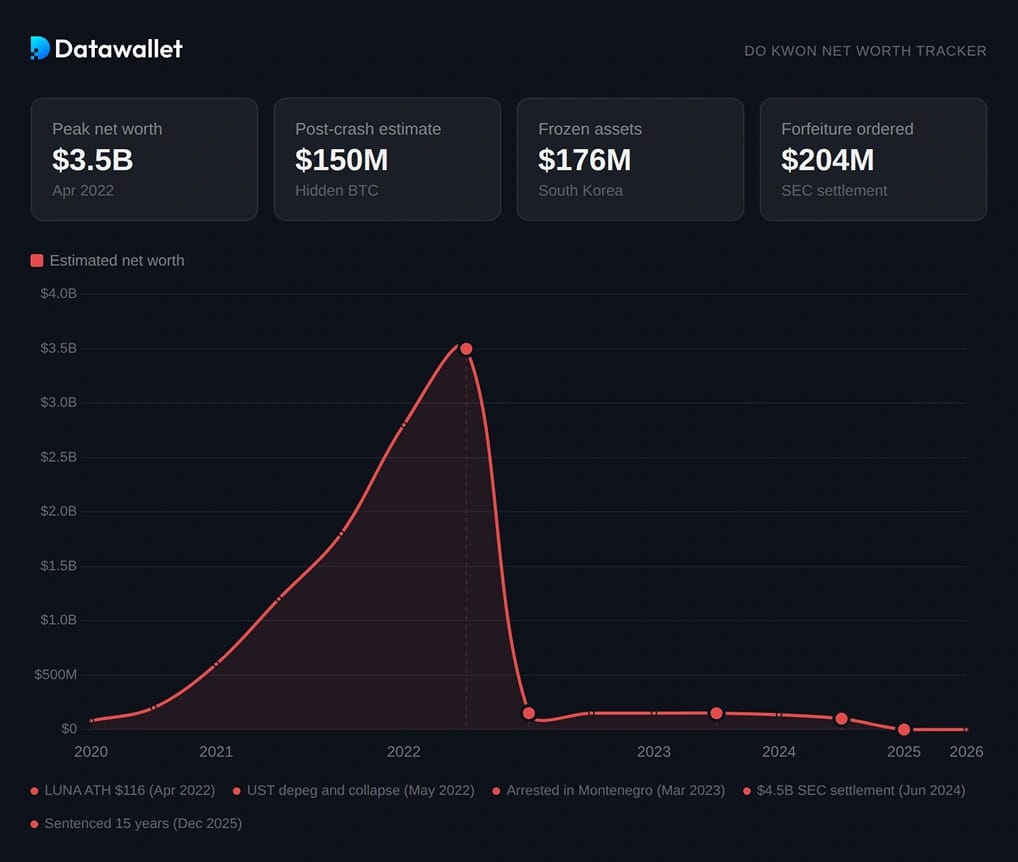Viewport: 1018px width, 862px height.
Task: Click Arrested in Montenegro event label
Action: point(615,791)
